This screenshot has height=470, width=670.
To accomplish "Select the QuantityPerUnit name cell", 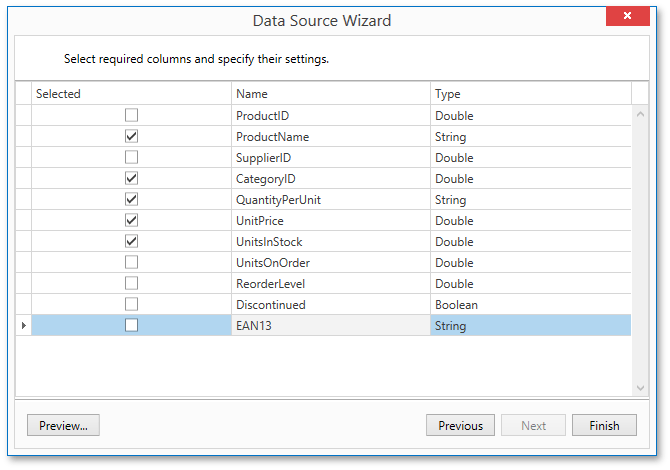I will click(331, 199).
